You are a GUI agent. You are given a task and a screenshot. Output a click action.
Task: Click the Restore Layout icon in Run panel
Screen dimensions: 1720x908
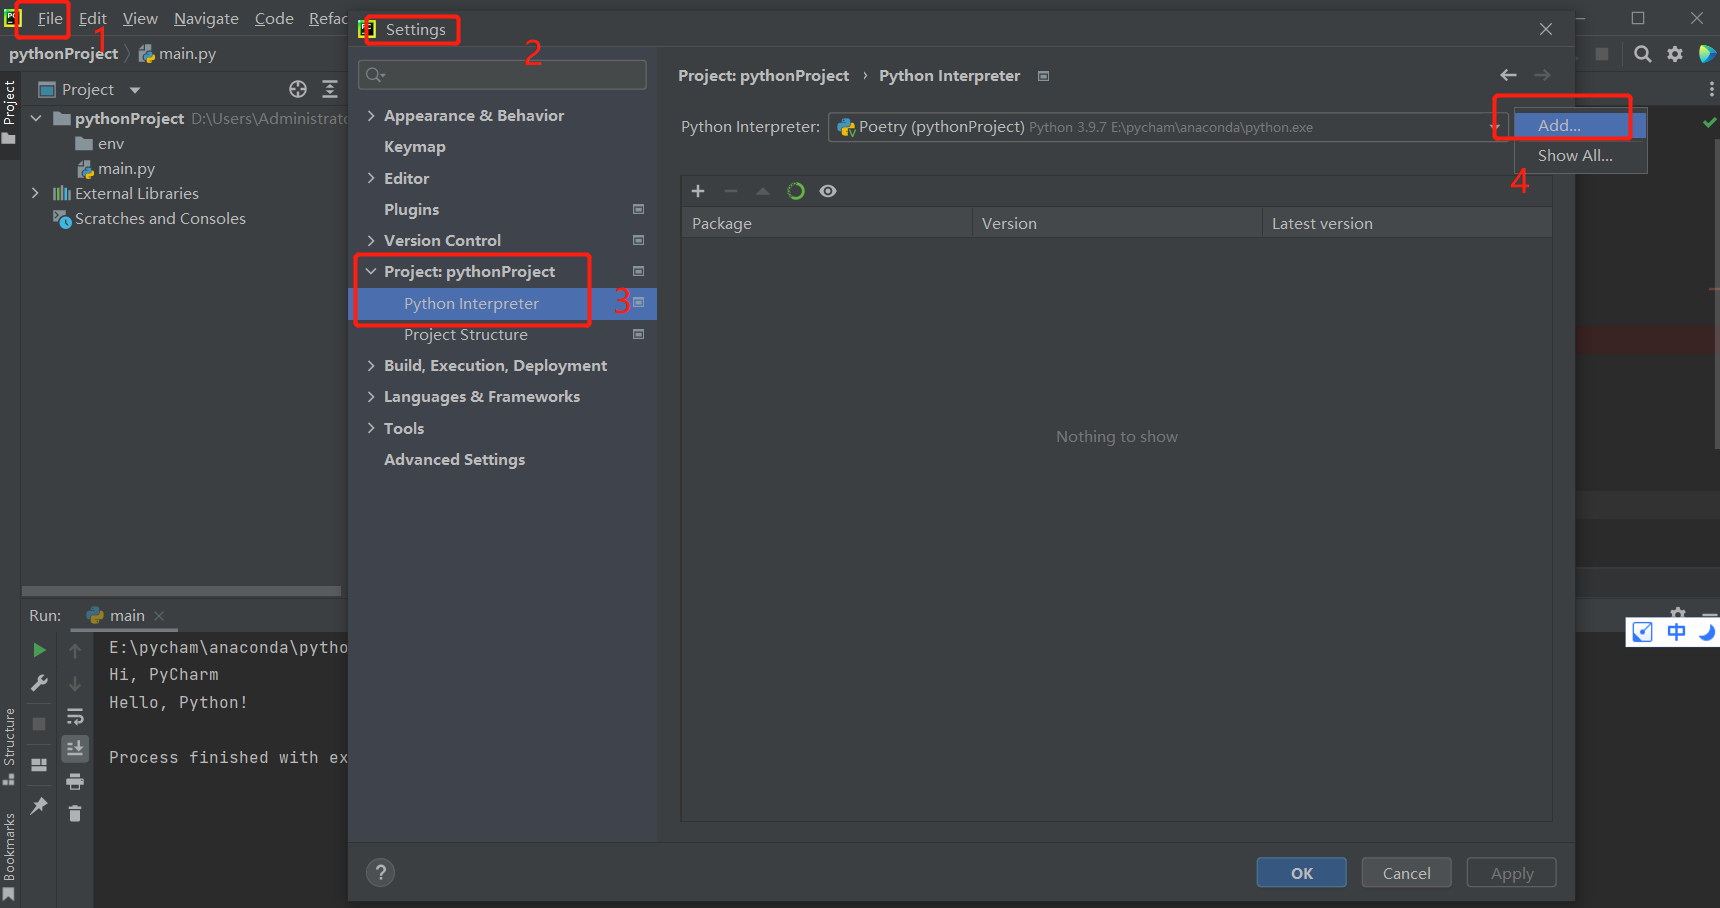coord(39,765)
